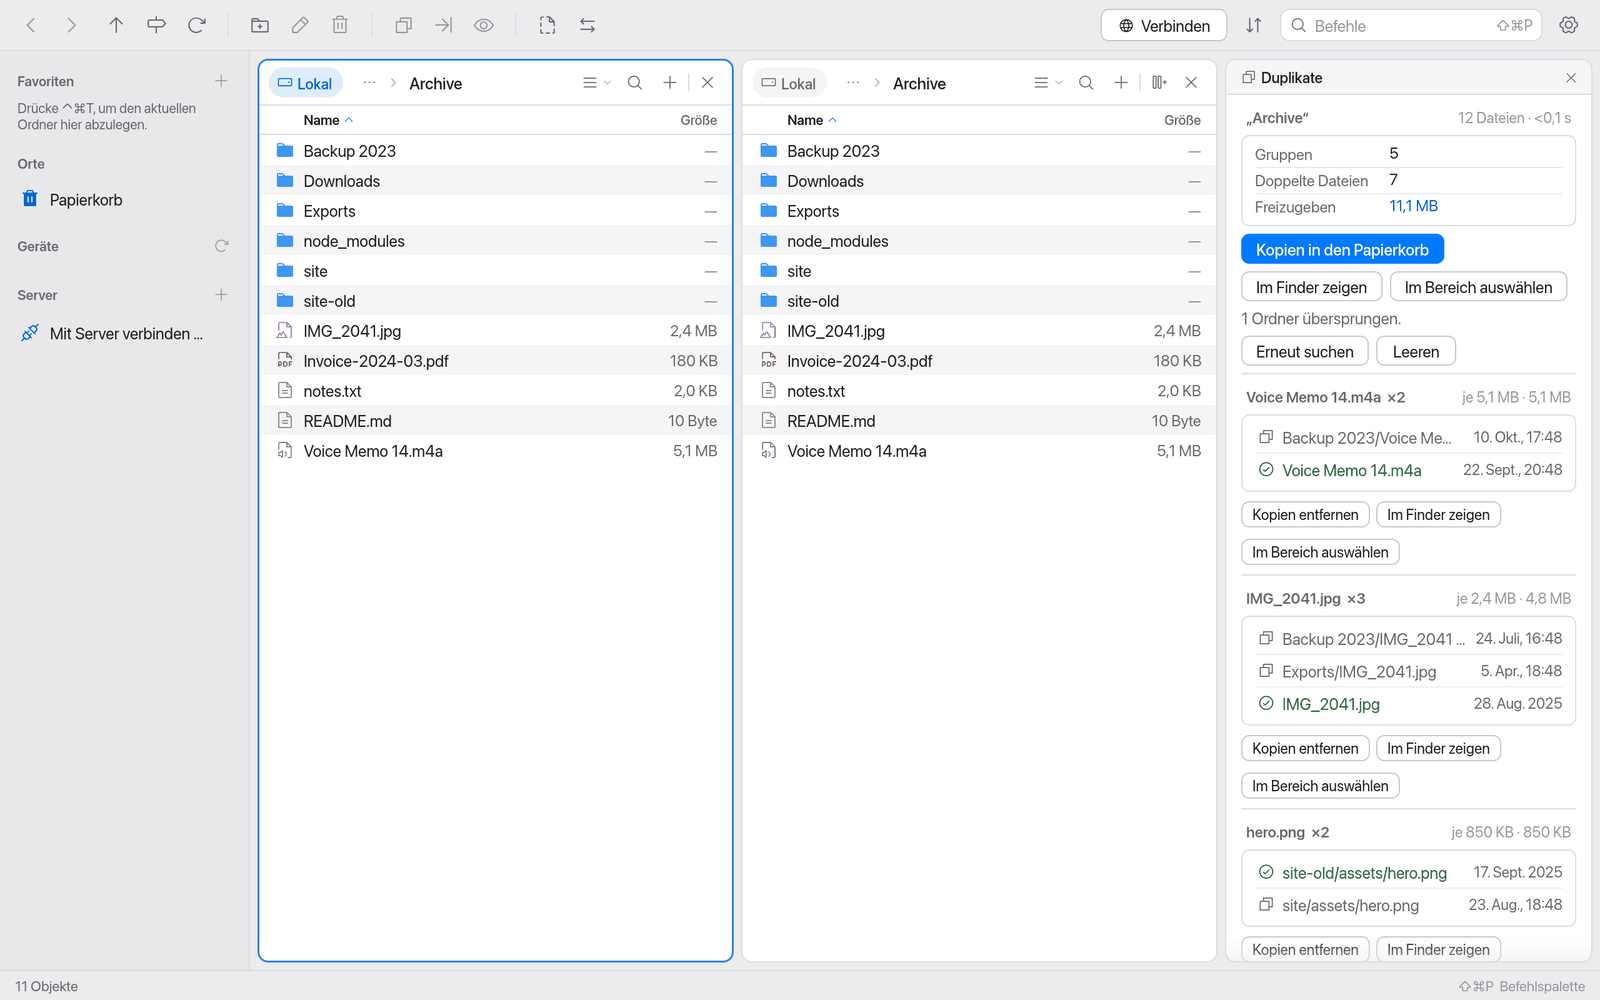The image size is (1600, 1000).
Task: Select Exports/IMG_2041.jpg duplicate entry
Action: click(1409, 672)
